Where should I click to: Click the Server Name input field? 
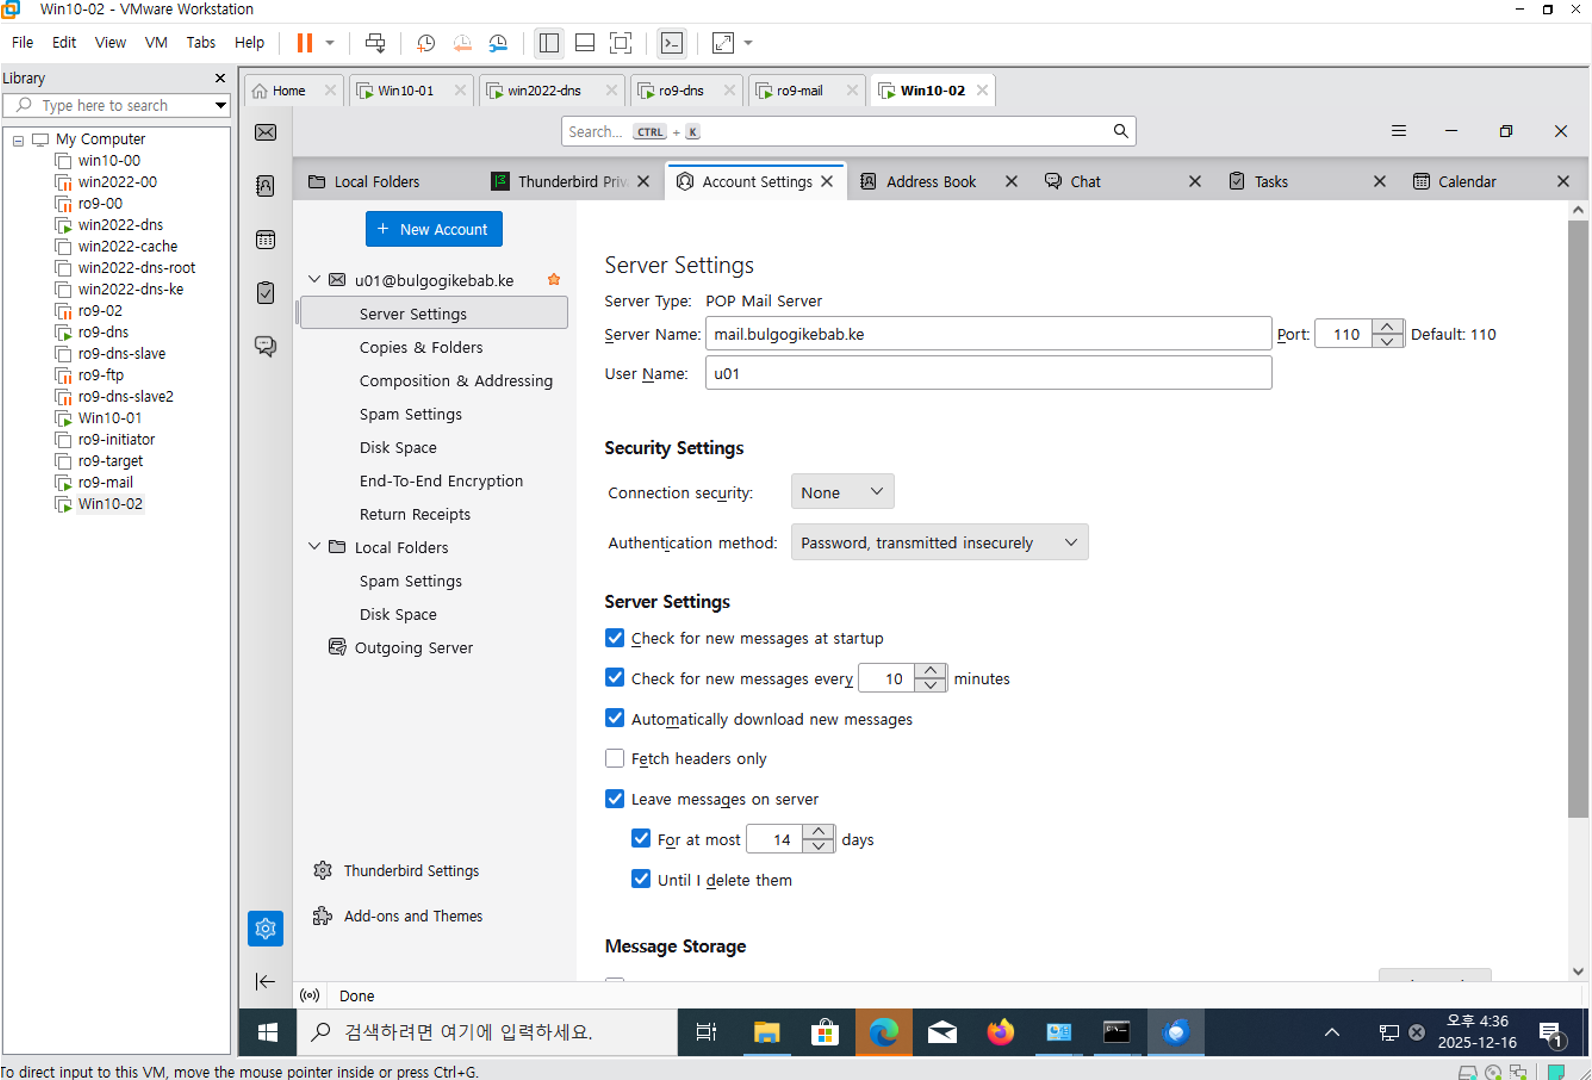(x=988, y=334)
